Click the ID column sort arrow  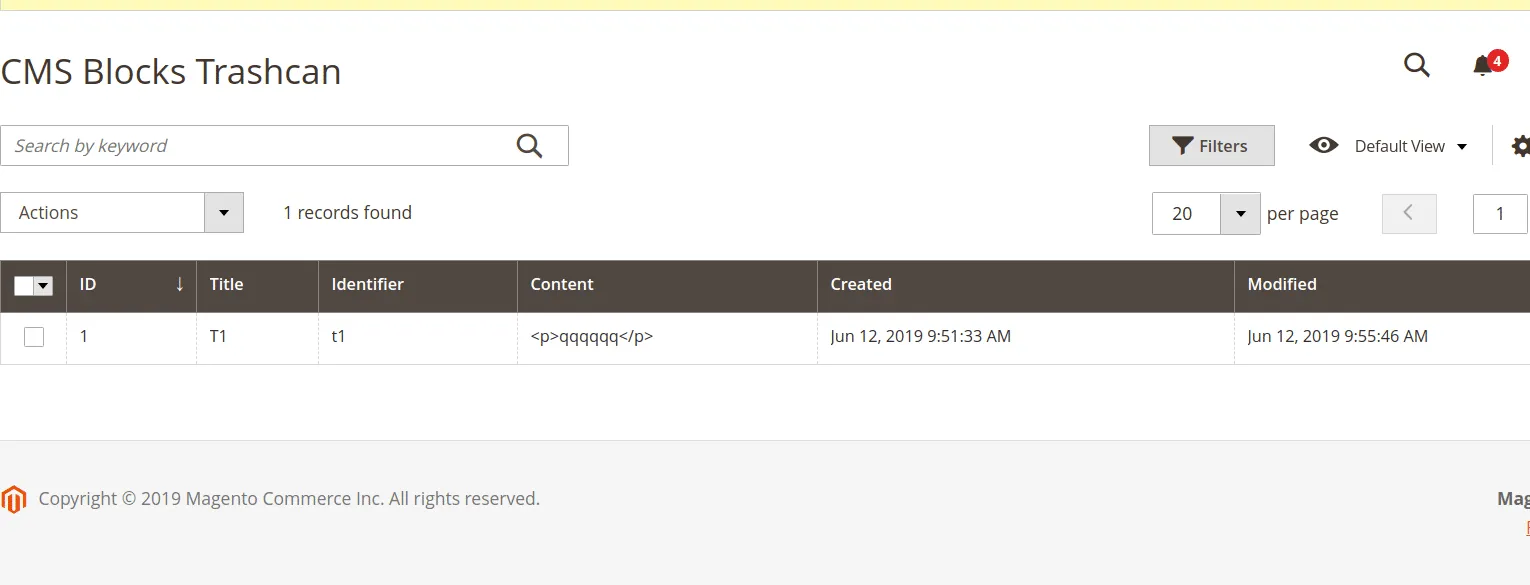179,285
